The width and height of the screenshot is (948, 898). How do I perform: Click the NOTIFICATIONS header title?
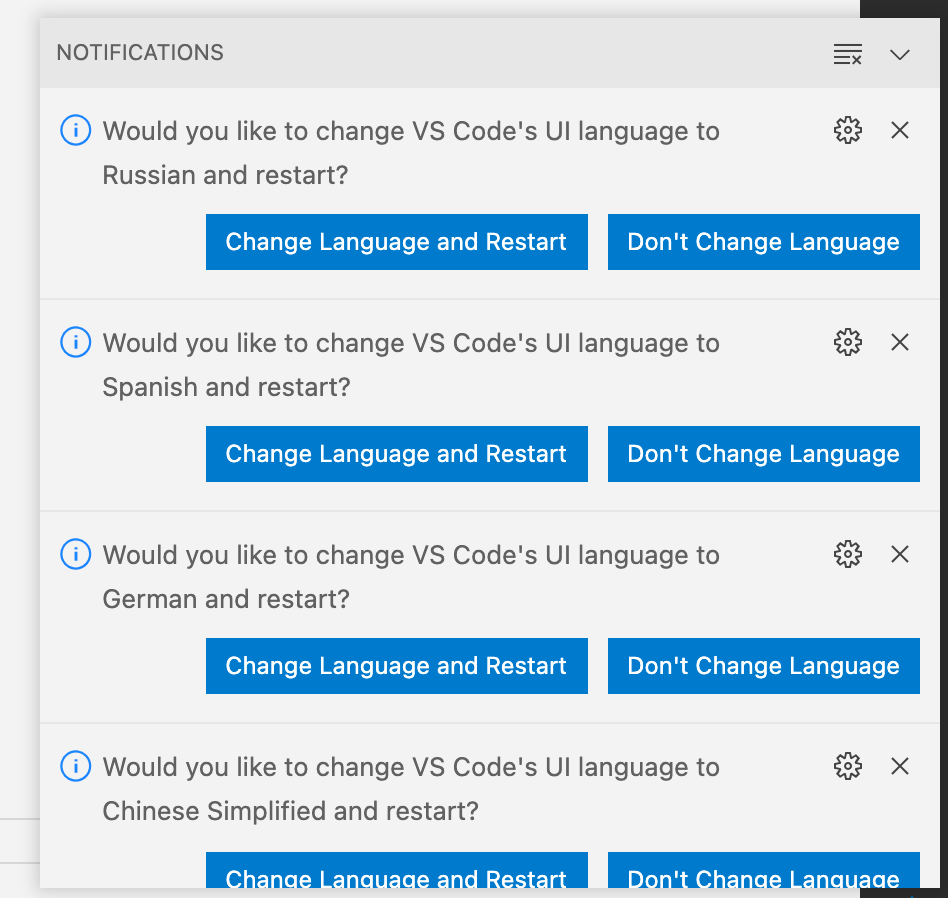(140, 53)
